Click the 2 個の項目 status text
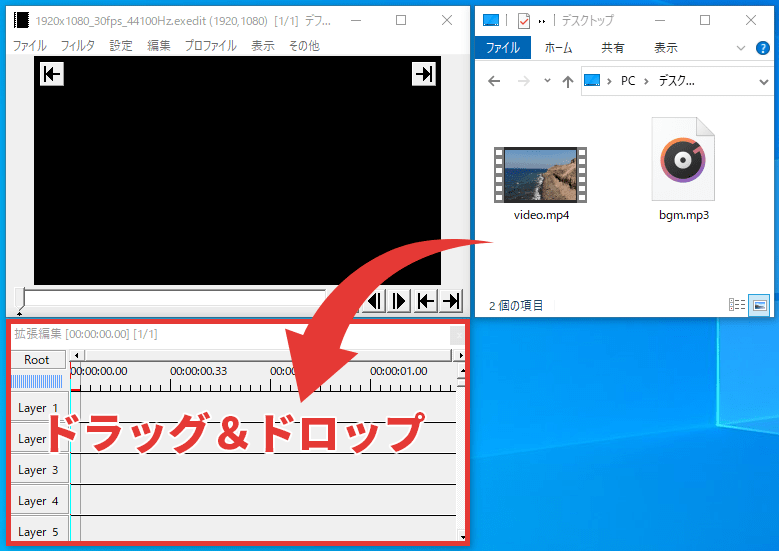Screen dimensions: 779x551 516,306
